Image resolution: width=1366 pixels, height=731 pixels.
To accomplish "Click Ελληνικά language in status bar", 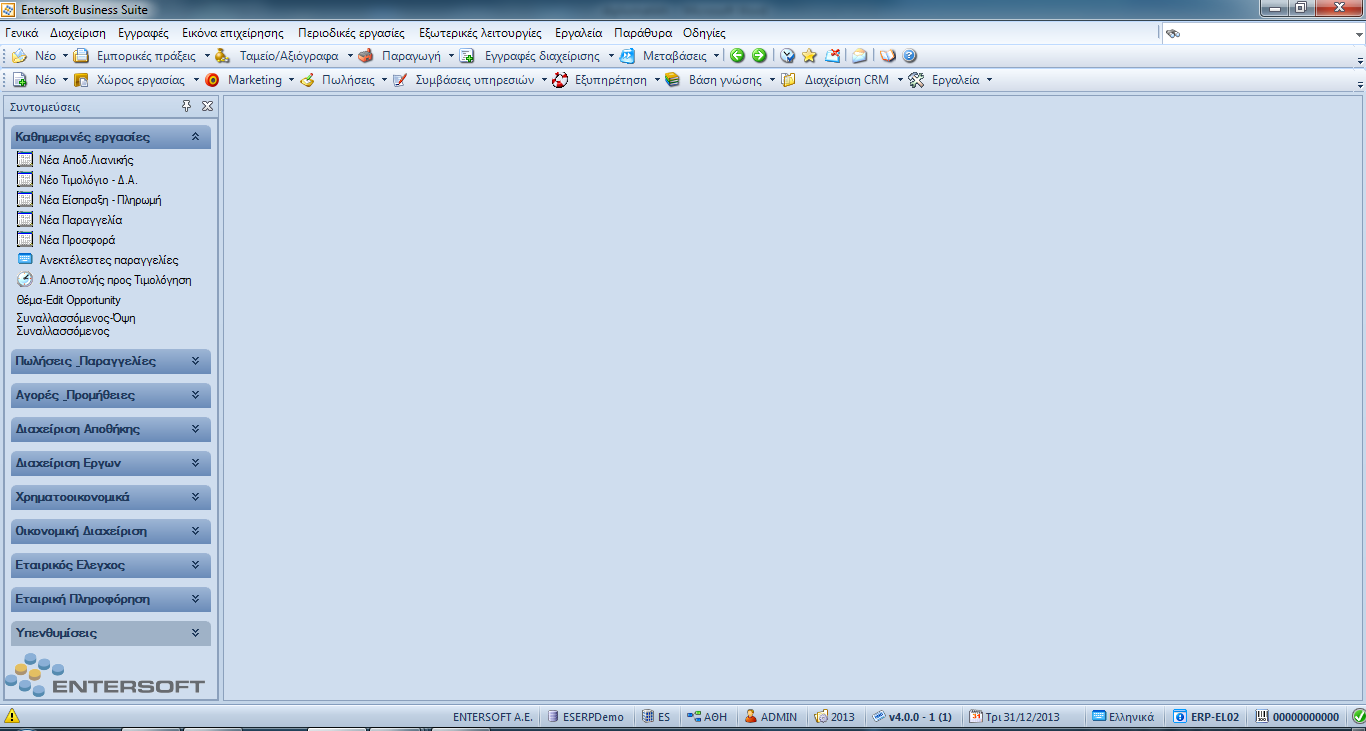I will point(1123,716).
